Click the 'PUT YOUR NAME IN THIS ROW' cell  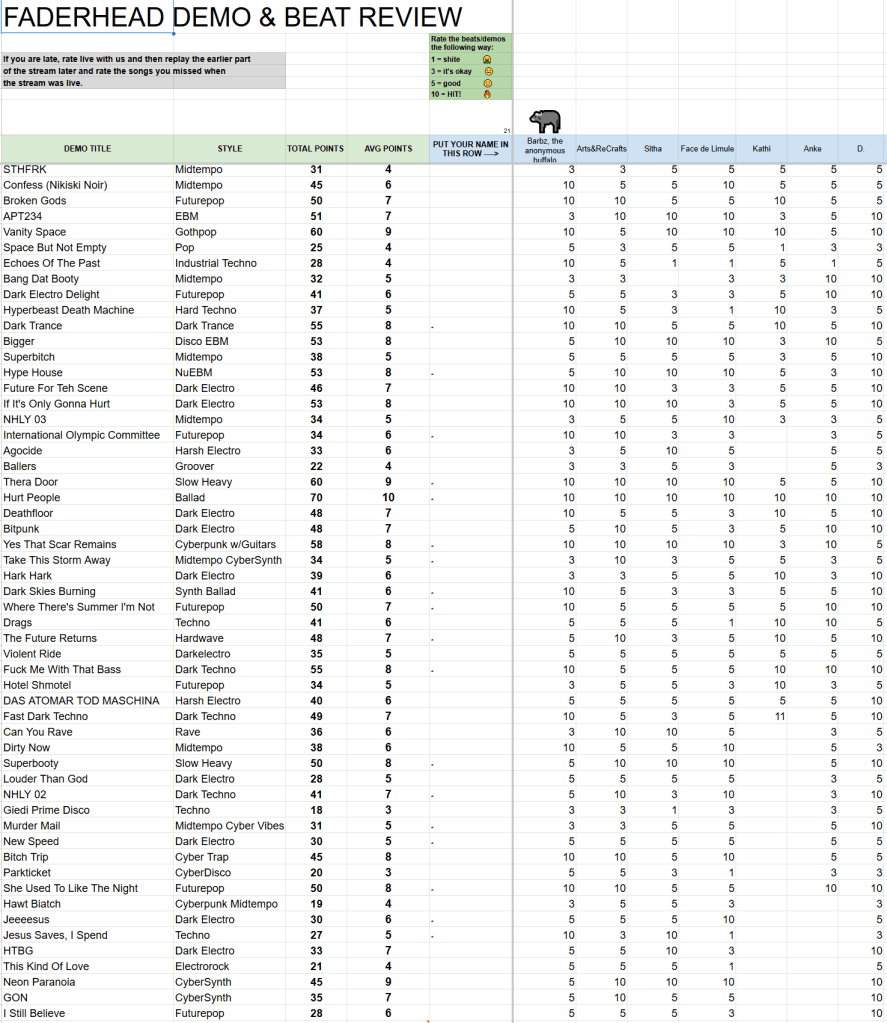point(470,149)
